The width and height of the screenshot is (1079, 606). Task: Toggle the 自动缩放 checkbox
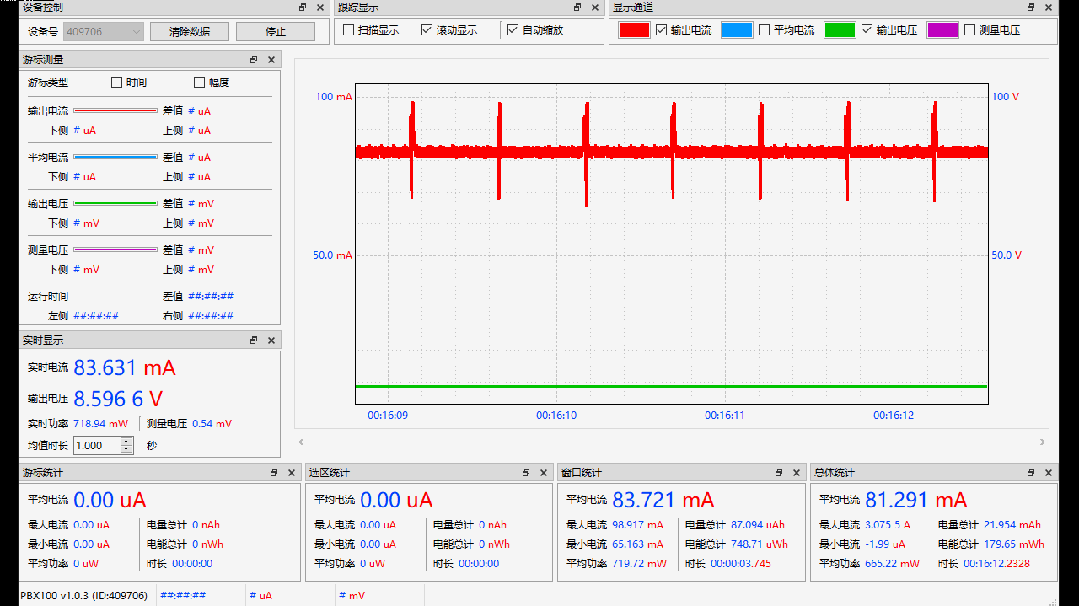pyautogui.click(x=512, y=30)
